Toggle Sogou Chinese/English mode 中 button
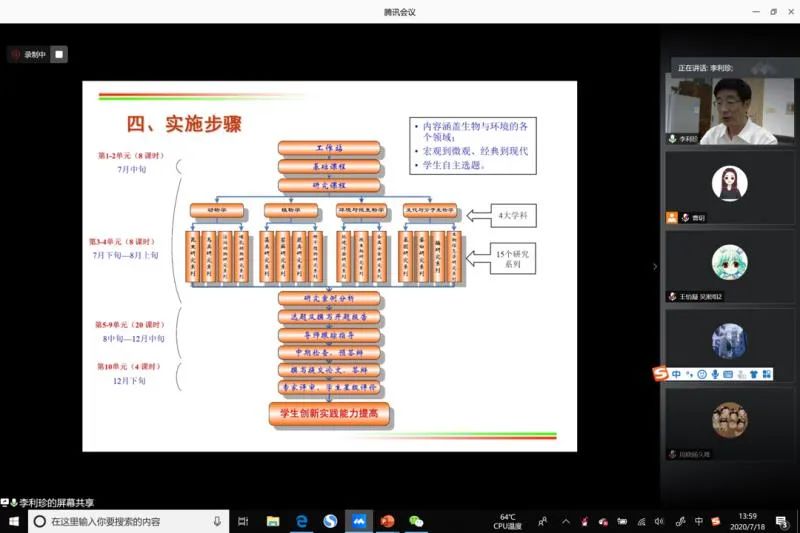800x533 pixels. pyautogui.click(x=676, y=374)
